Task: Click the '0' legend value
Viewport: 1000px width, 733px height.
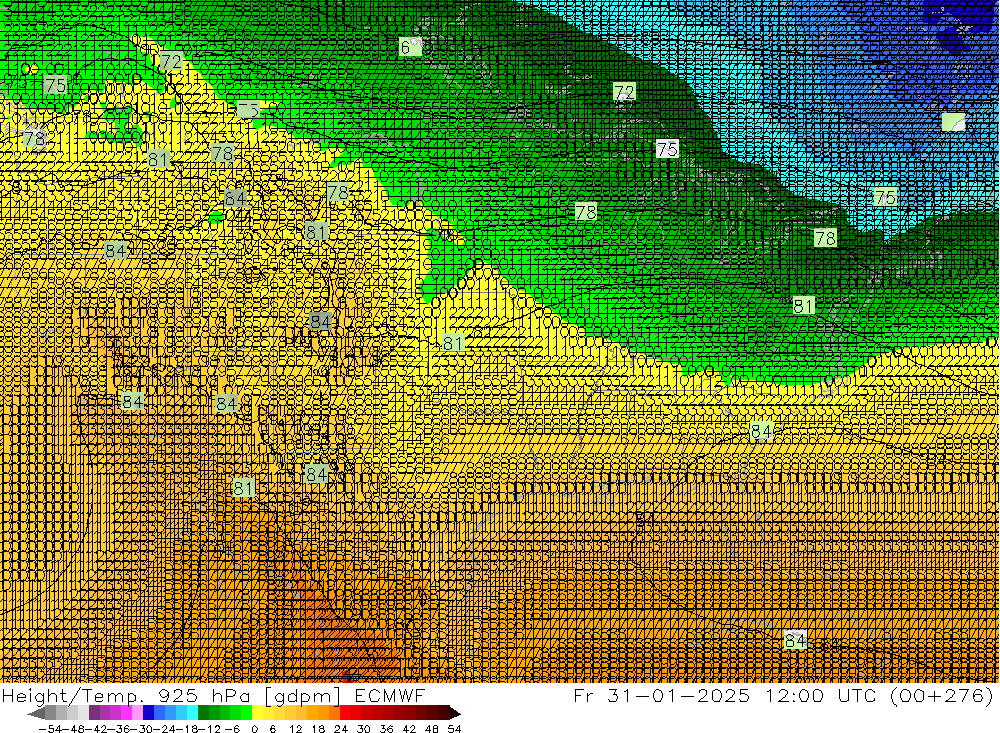Action: pos(254,729)
